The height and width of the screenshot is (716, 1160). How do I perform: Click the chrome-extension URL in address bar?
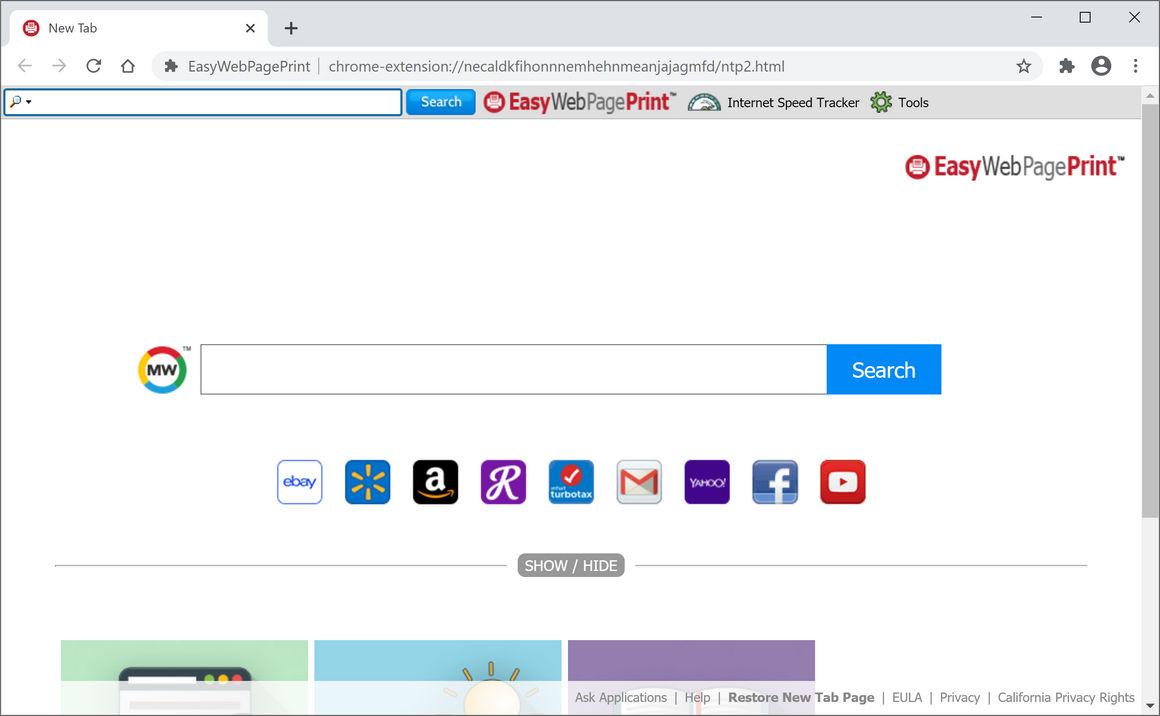pyautogui.click(x=556, y=67)
